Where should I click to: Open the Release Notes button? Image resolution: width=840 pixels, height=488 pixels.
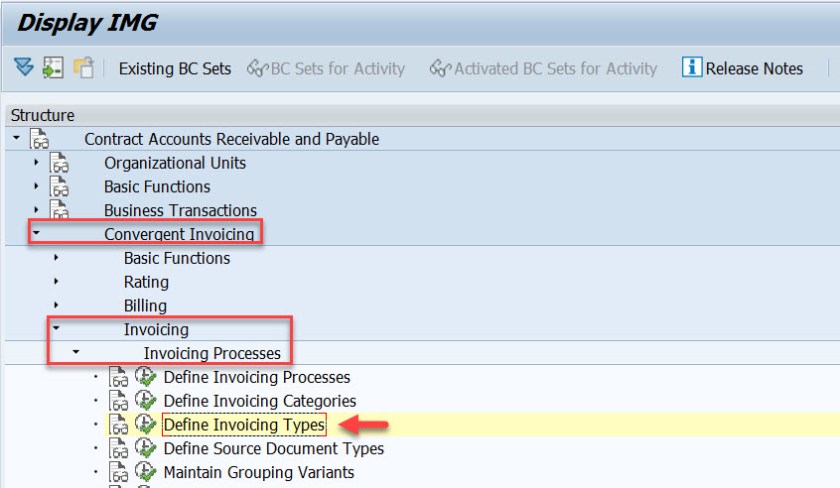point(753,69)
